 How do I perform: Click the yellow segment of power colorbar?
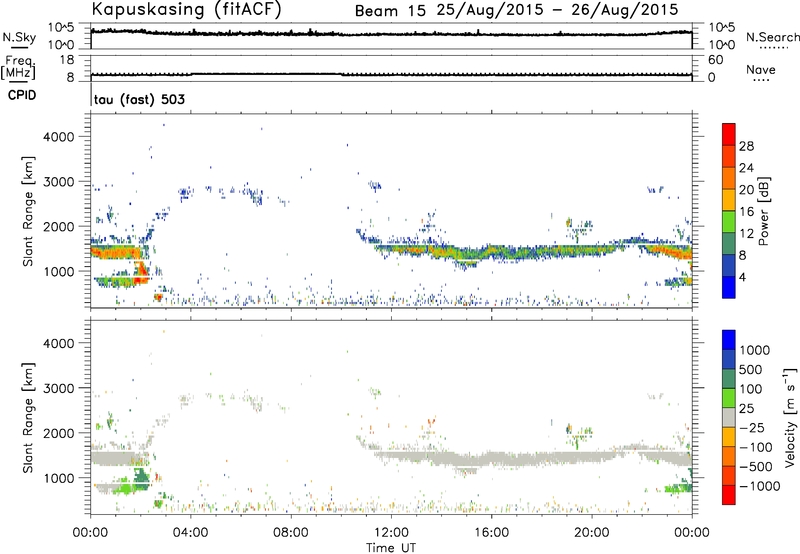click(x=729, y=200)
